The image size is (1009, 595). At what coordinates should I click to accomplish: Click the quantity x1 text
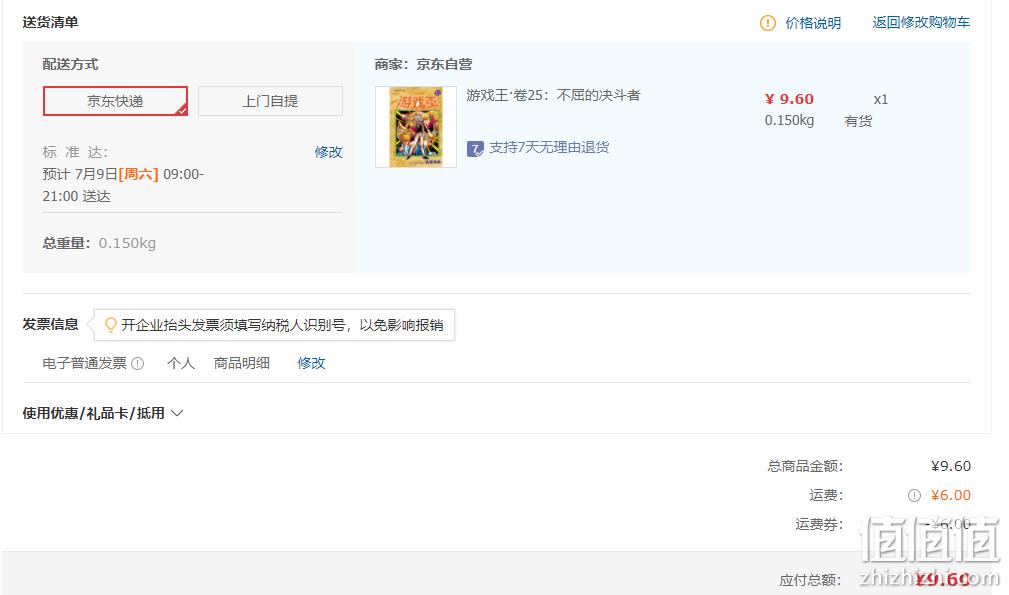pos(880,100)
